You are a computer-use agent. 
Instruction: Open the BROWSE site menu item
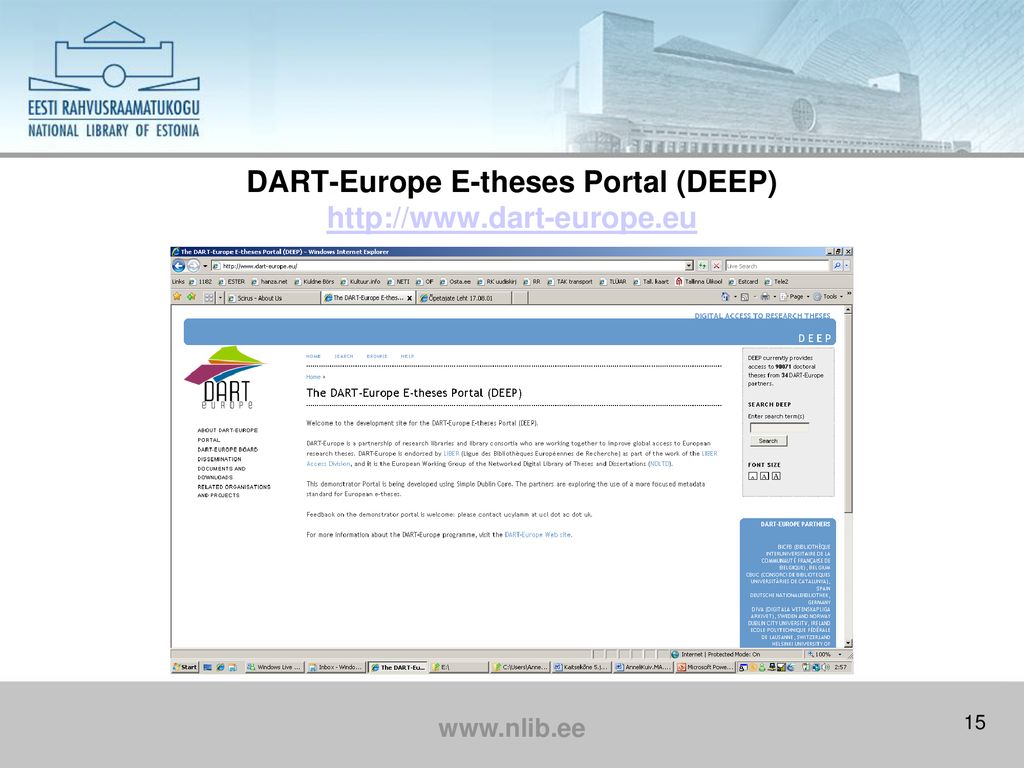[x=377, y=356]
